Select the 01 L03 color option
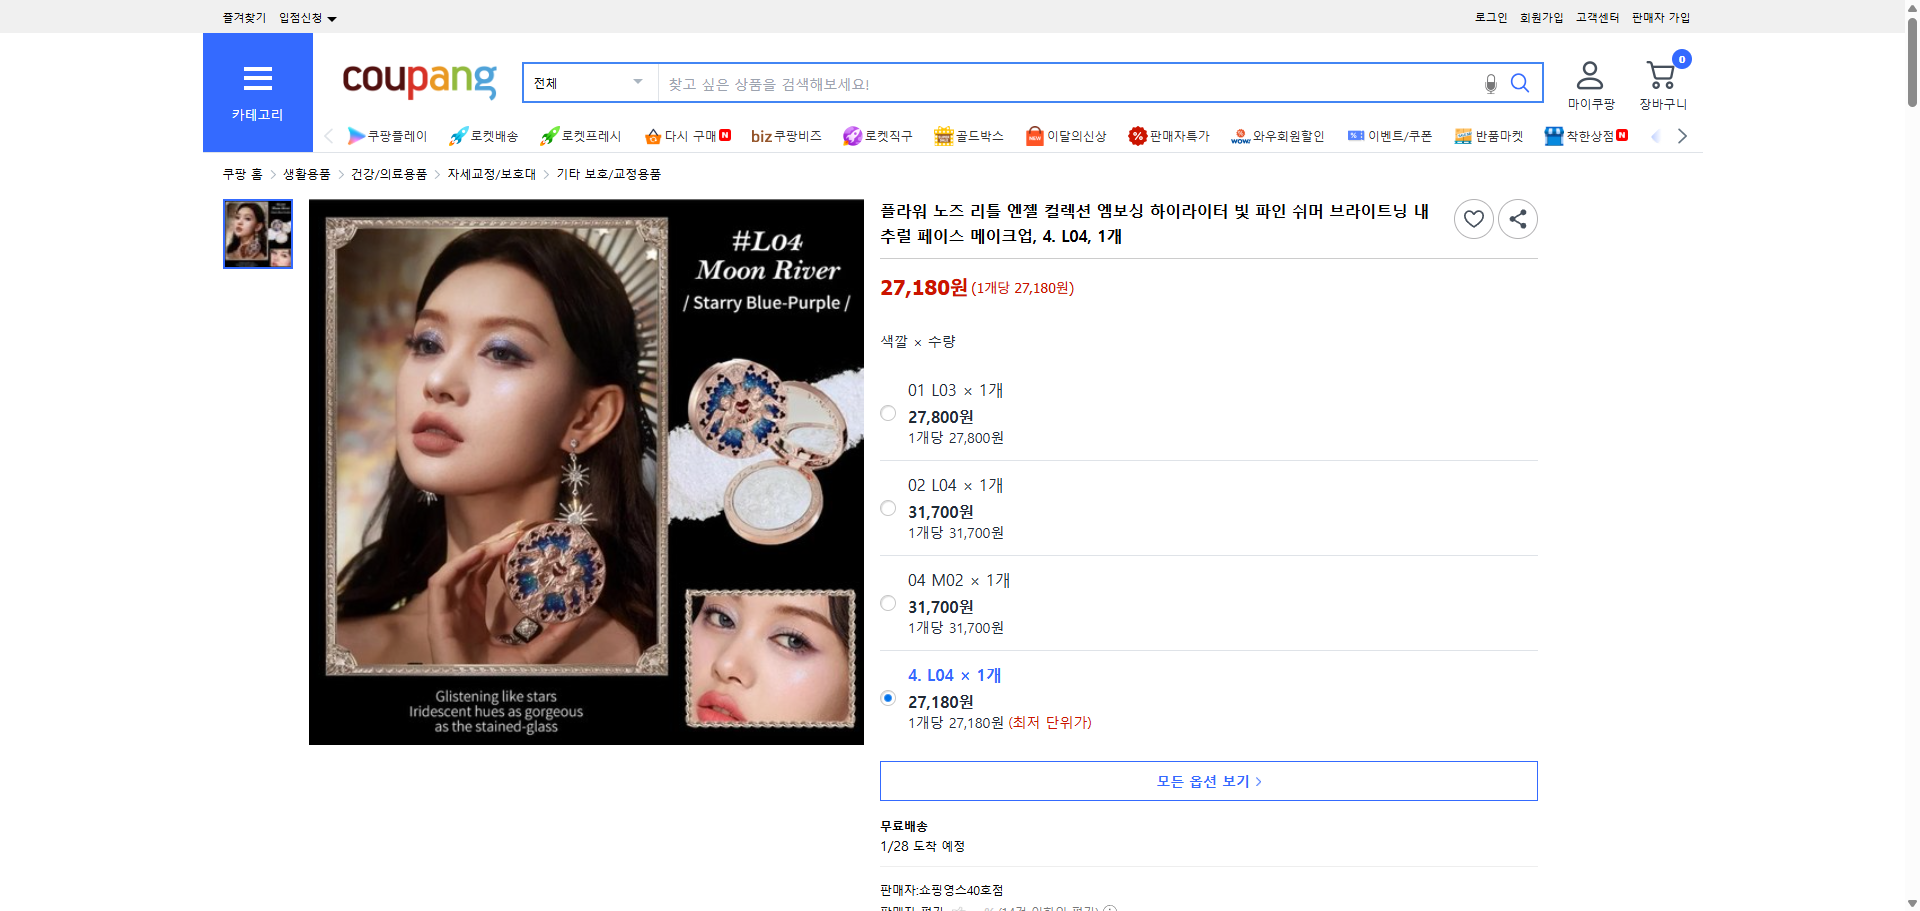The image size is (1920, 911). [x=887, y=412]
